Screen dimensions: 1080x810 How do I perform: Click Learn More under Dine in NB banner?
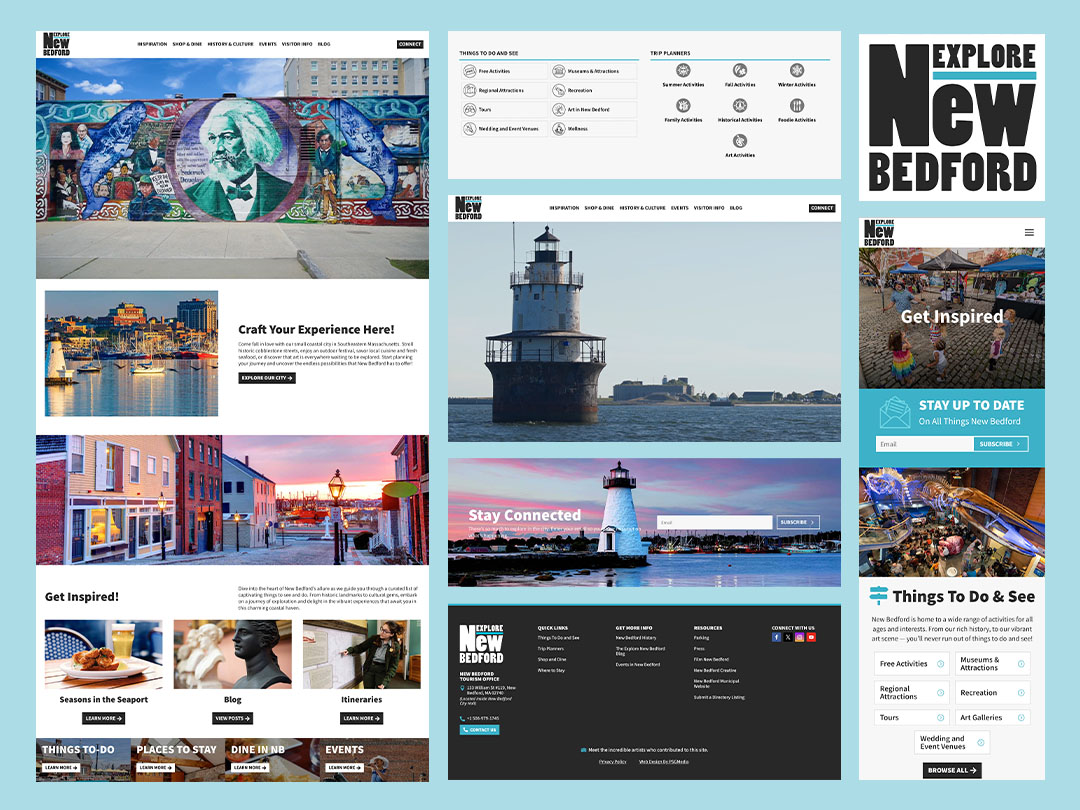(x=250, y=767)
